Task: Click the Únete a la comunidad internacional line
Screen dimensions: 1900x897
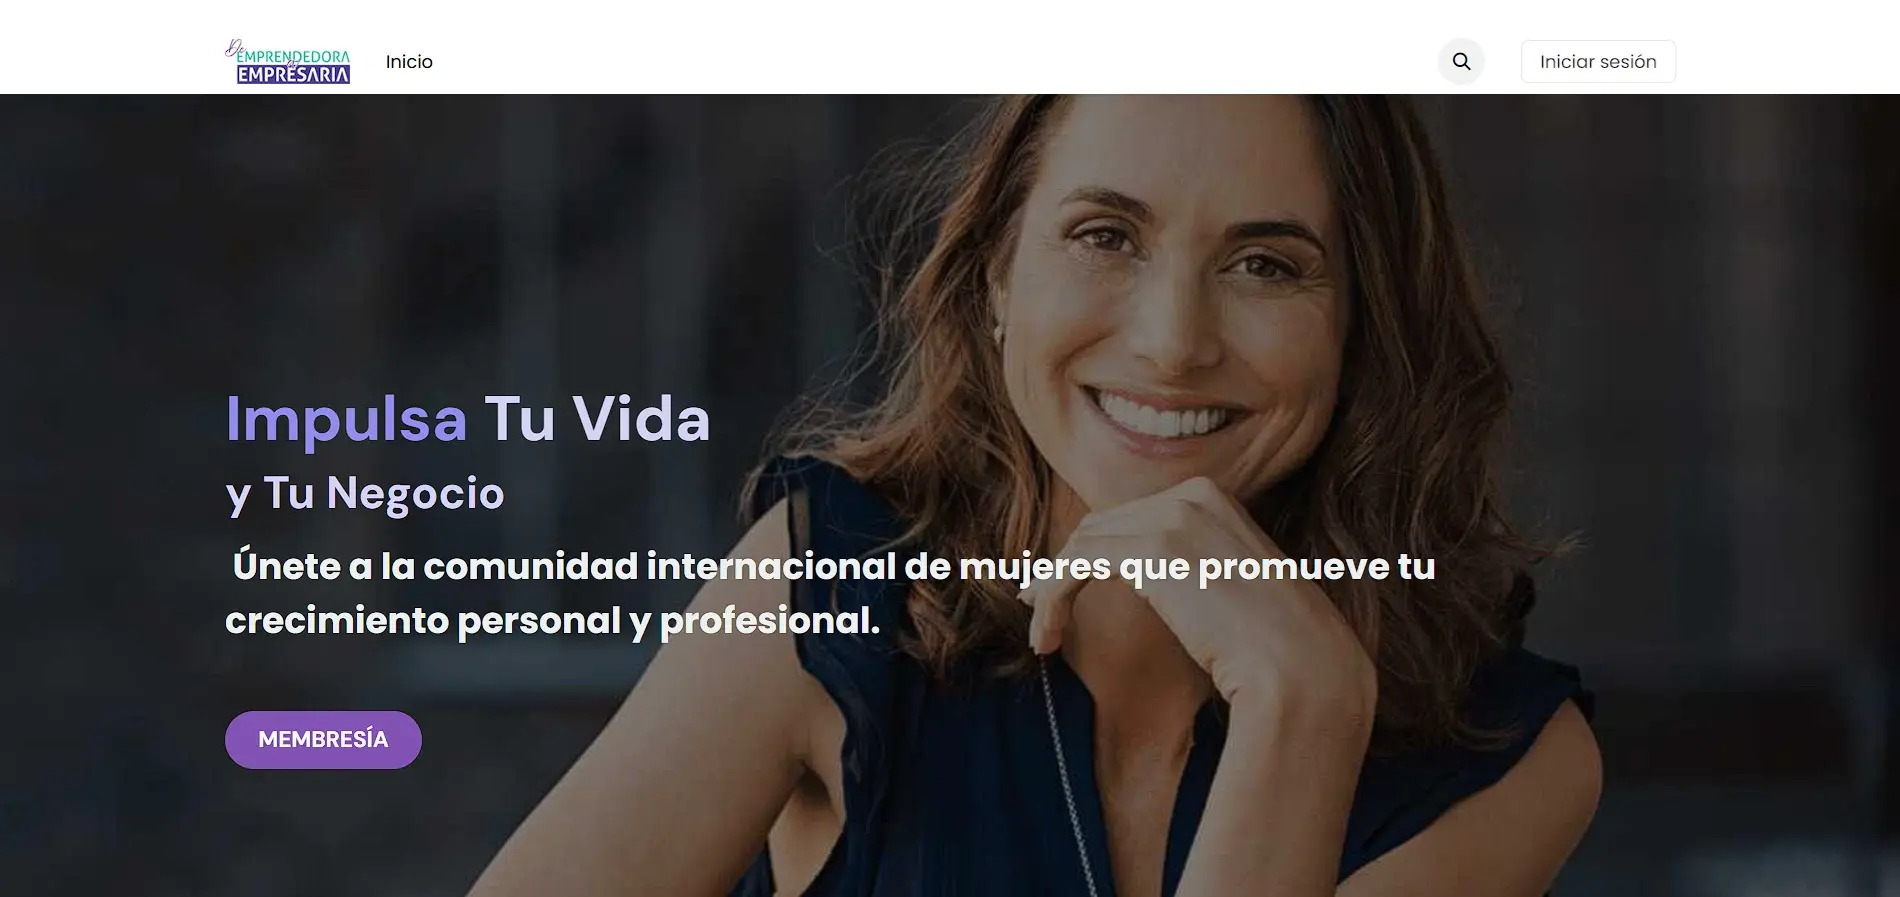Action: click(x=834, y=567)
